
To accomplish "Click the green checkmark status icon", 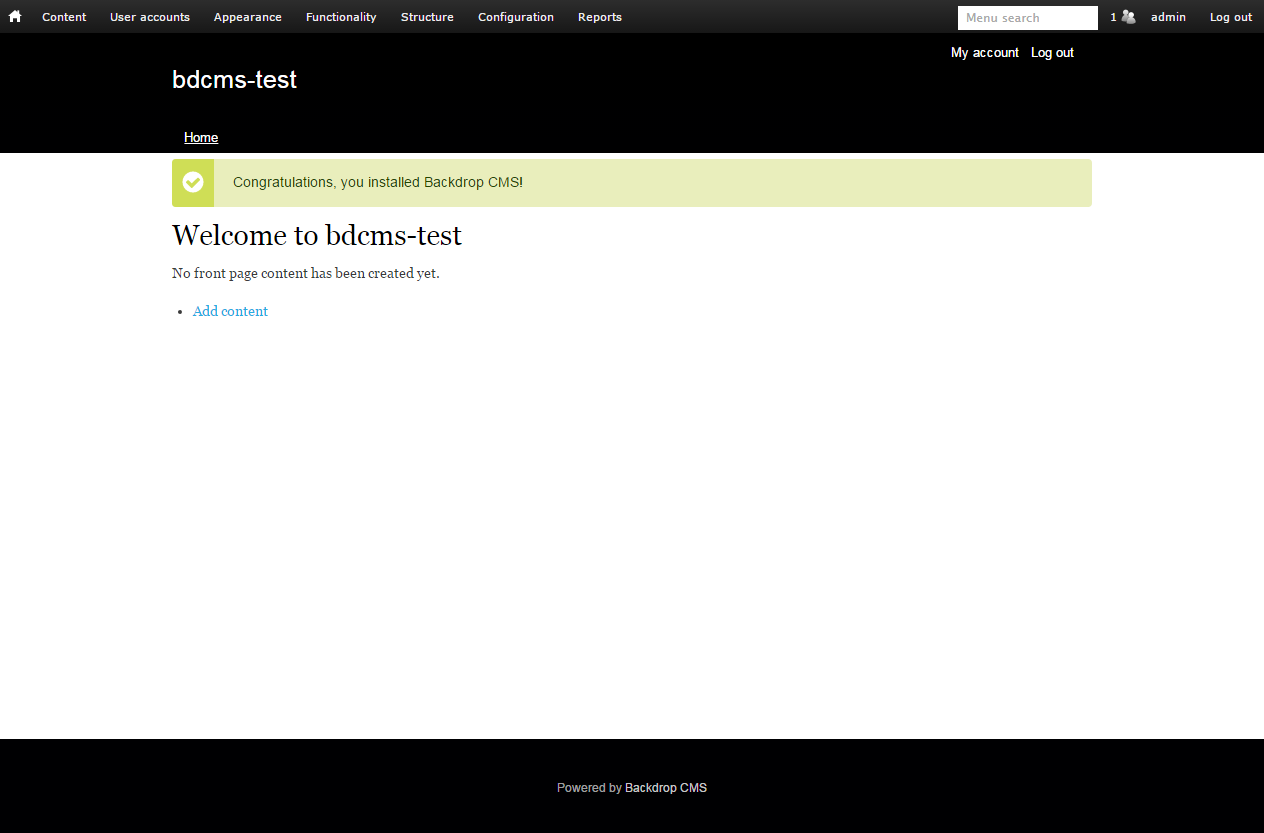I will pyautogui.click(x=193, y=182).
